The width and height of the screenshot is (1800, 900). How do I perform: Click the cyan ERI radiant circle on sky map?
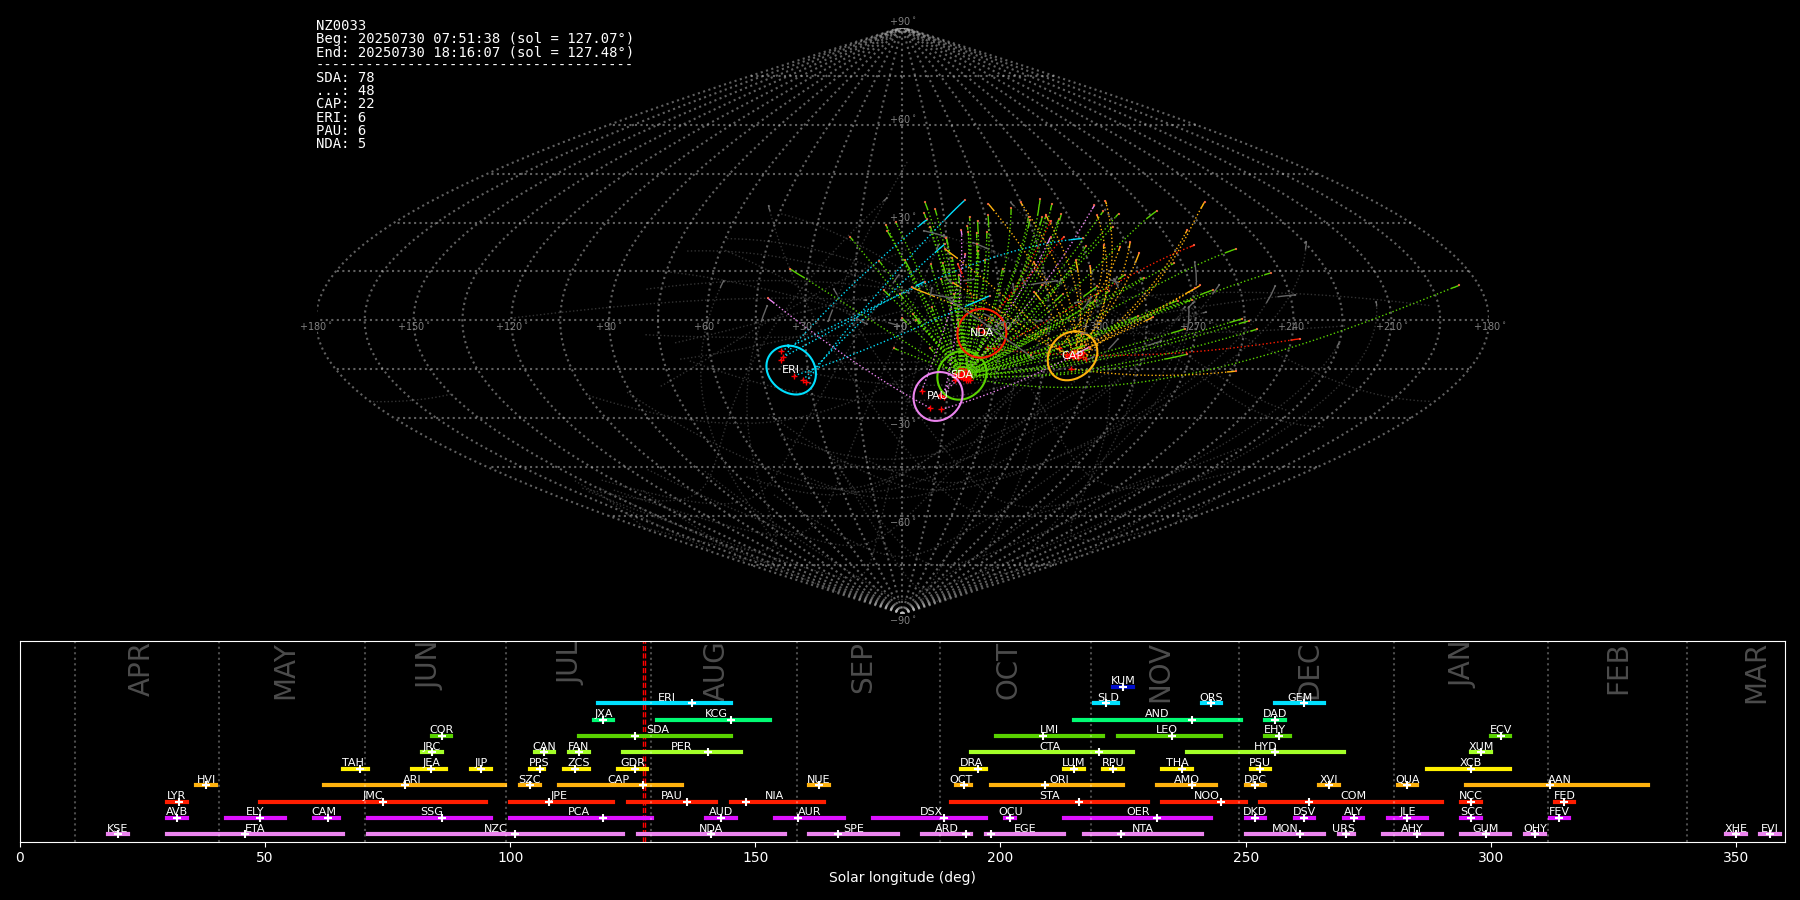(791, 369)
